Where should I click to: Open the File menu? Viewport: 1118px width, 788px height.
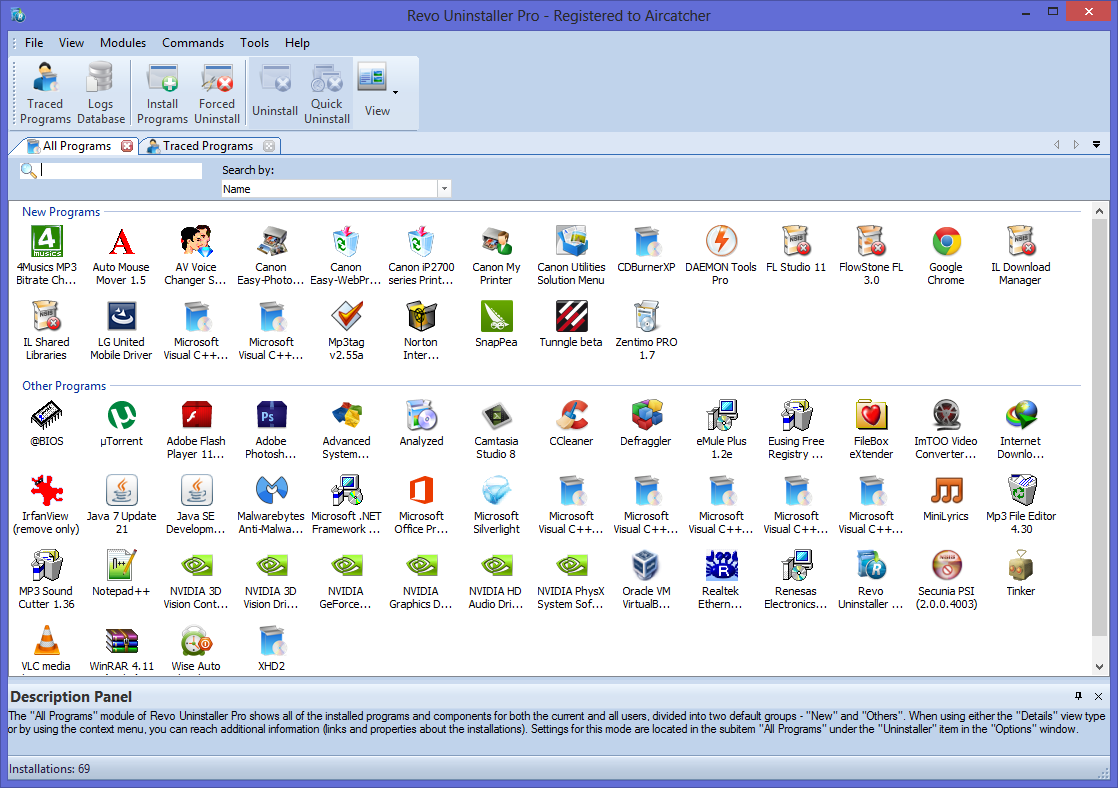[34, 43]
